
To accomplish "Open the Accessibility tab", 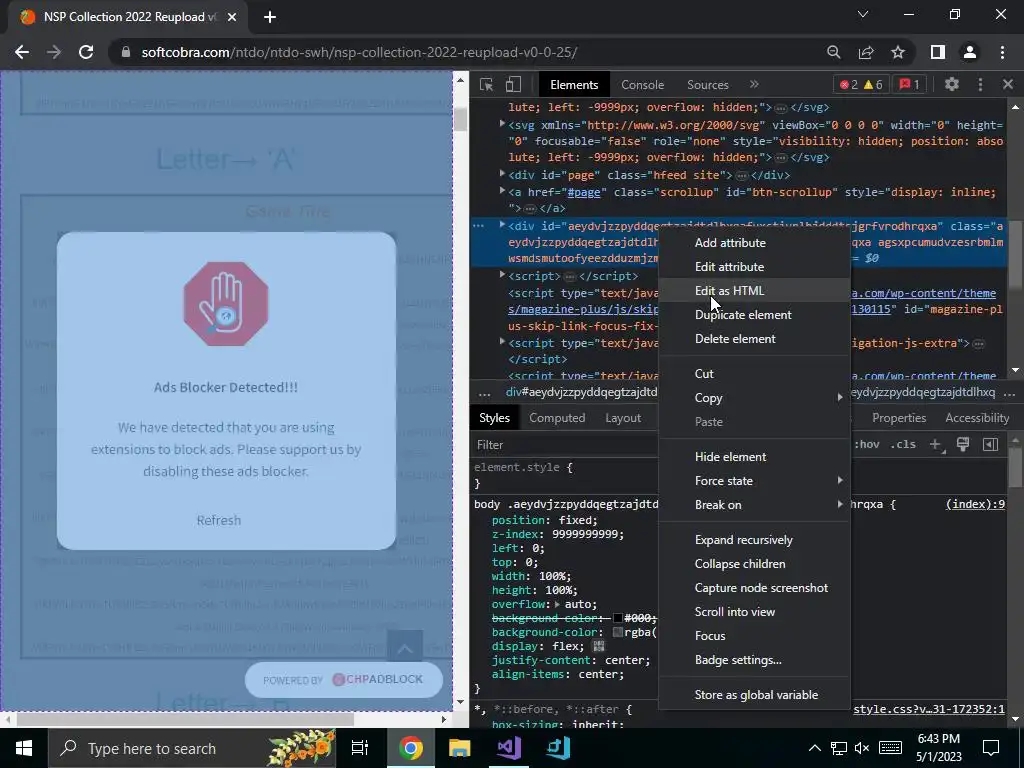I will coord(977,418).
